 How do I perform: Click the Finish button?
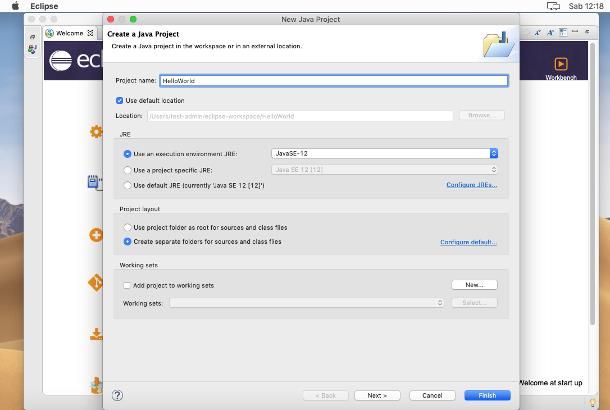(x=487, y=396)
